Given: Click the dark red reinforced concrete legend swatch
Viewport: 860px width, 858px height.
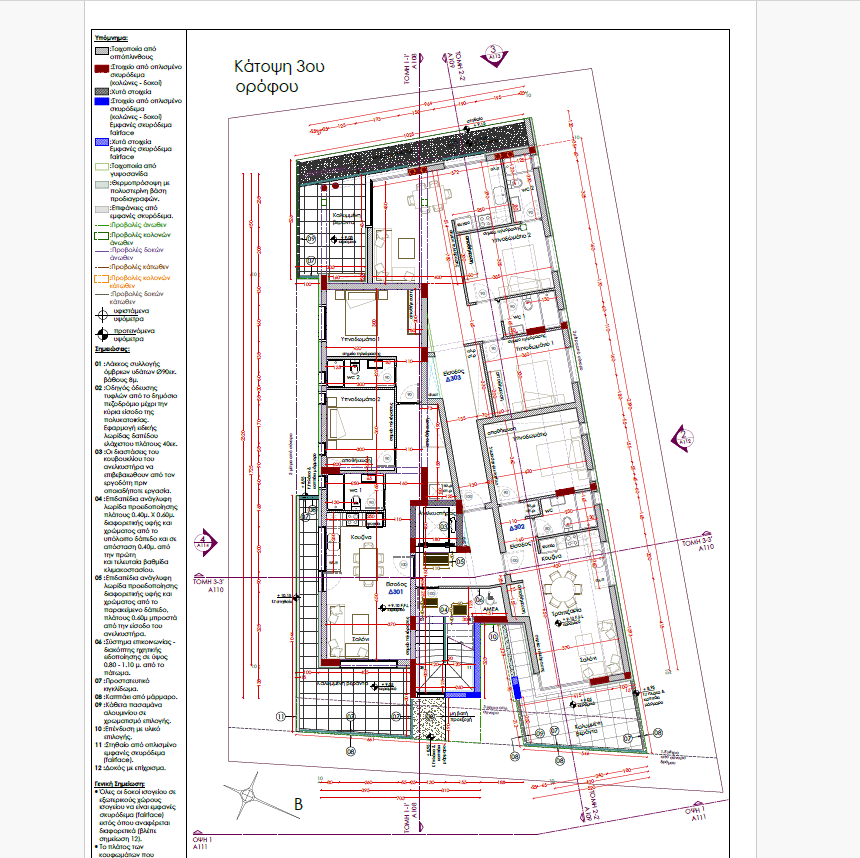Looking at the screenshot, I should (x=101, y=70).
